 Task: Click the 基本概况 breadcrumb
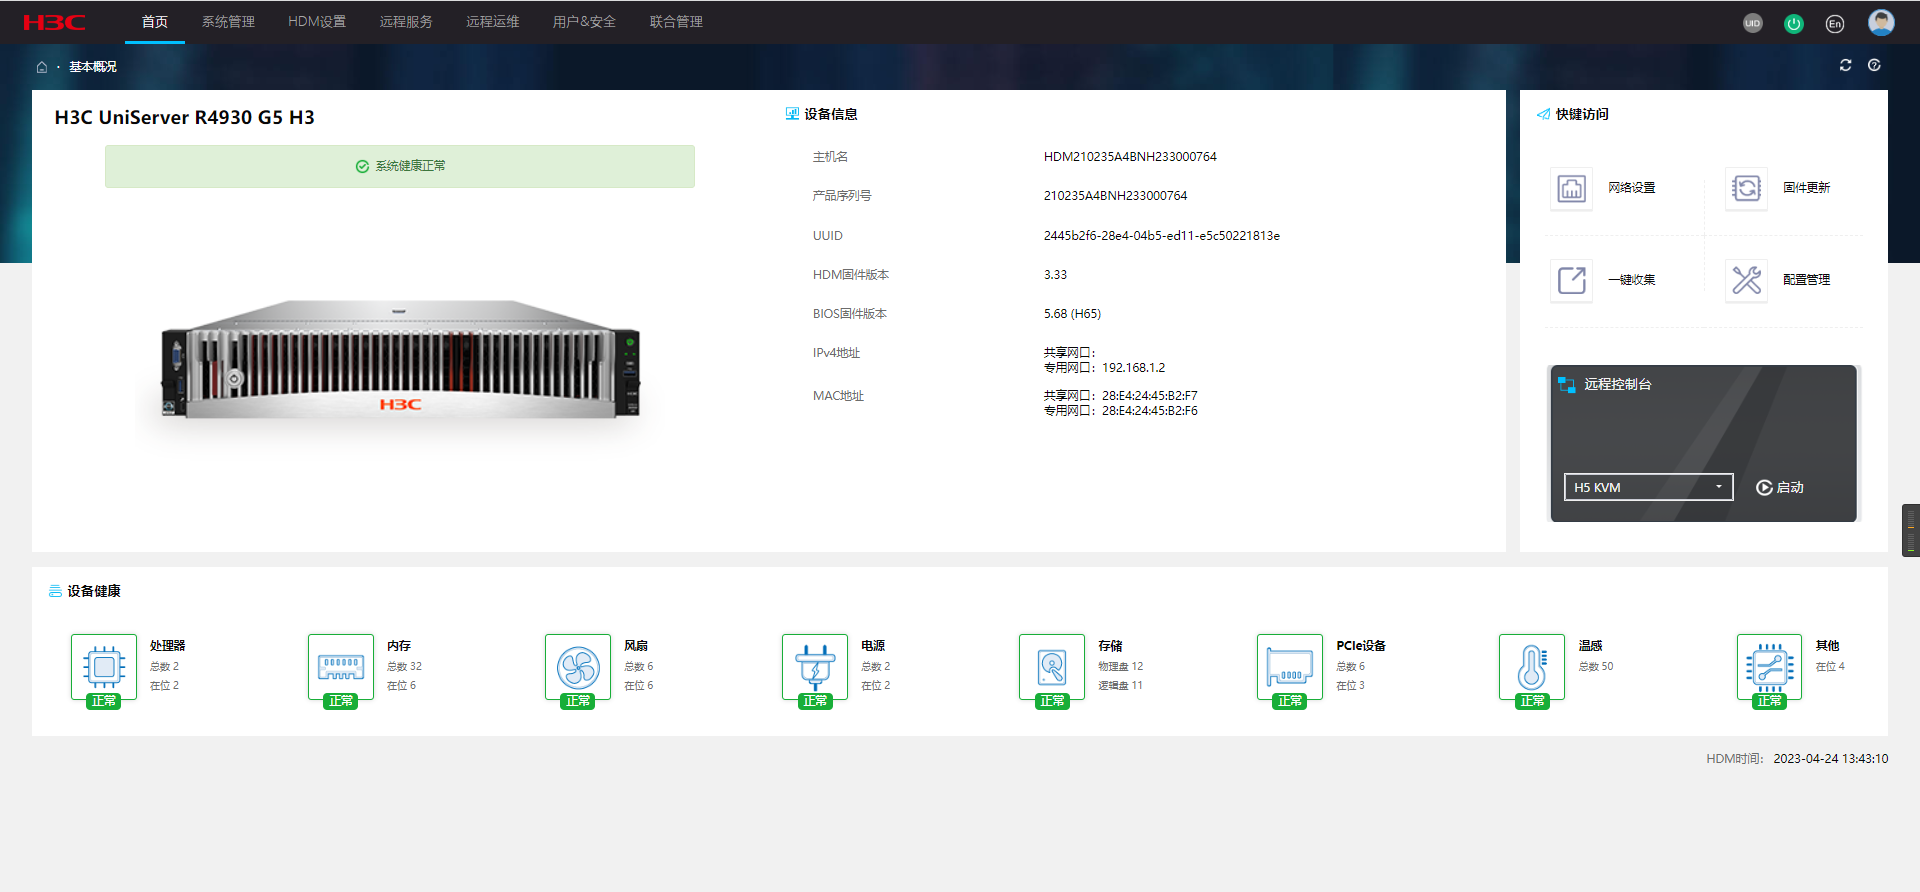(93, 67)
